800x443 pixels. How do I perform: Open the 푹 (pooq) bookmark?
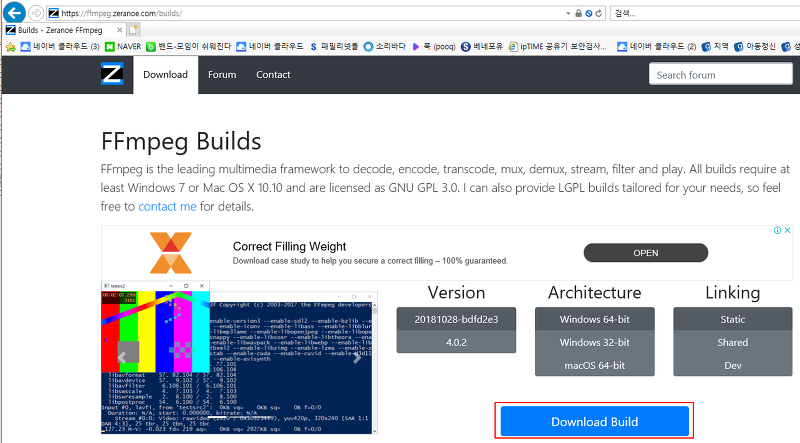(x=434, y=46)
